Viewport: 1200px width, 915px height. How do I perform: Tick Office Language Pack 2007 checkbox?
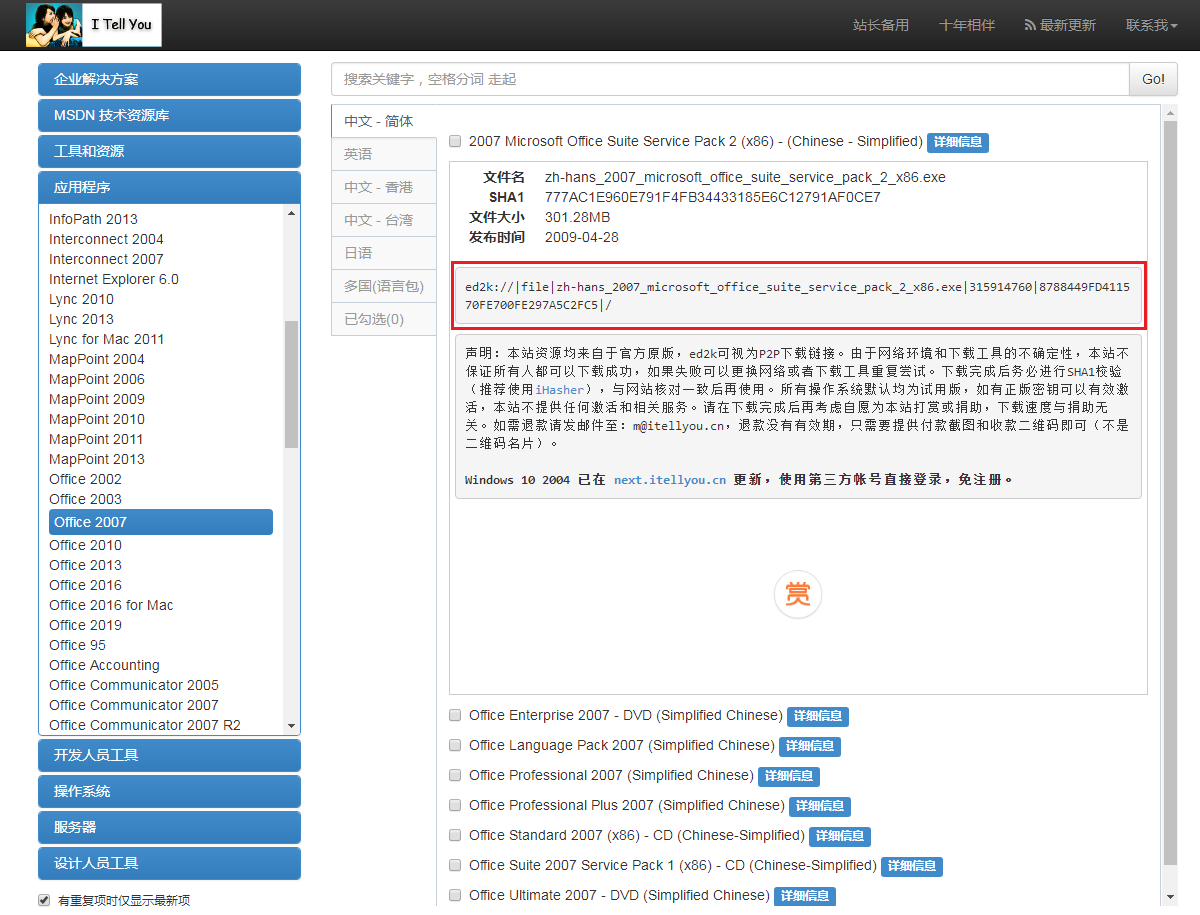[x=455, y=745]
